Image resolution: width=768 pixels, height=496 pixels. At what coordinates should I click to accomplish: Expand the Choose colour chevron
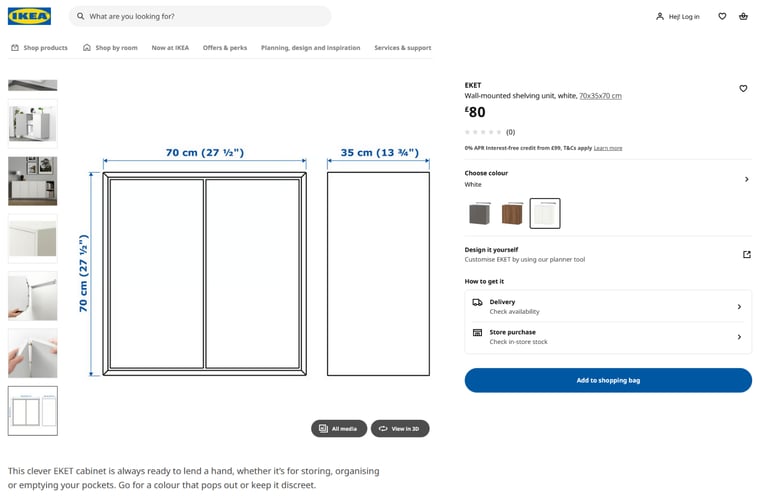pyautogui.click(x=746, y=179)
